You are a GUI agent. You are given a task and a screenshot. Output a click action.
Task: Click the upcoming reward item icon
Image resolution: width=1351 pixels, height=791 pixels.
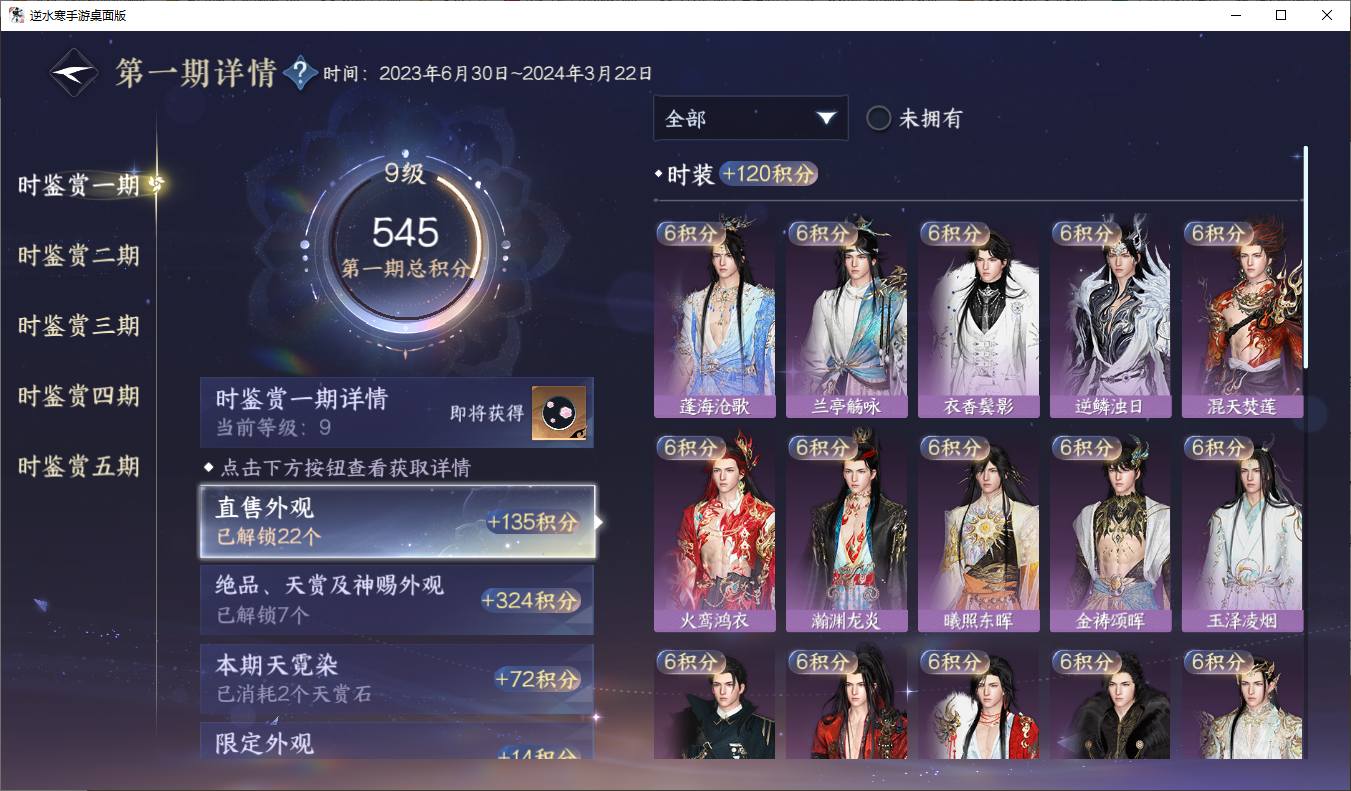pyautogui.click(x=559, y=412)
